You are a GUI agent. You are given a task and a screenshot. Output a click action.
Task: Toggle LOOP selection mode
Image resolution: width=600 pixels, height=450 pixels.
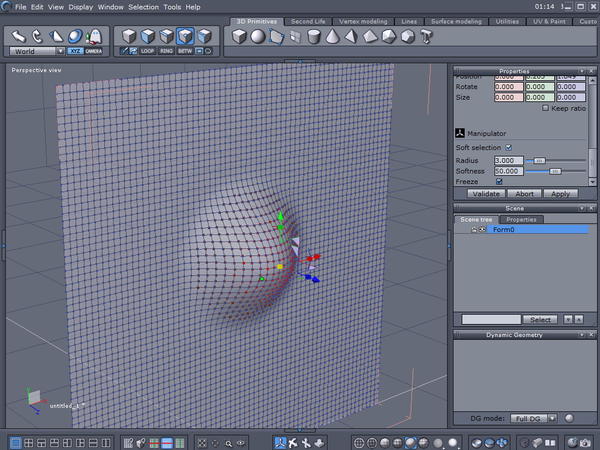147,51
